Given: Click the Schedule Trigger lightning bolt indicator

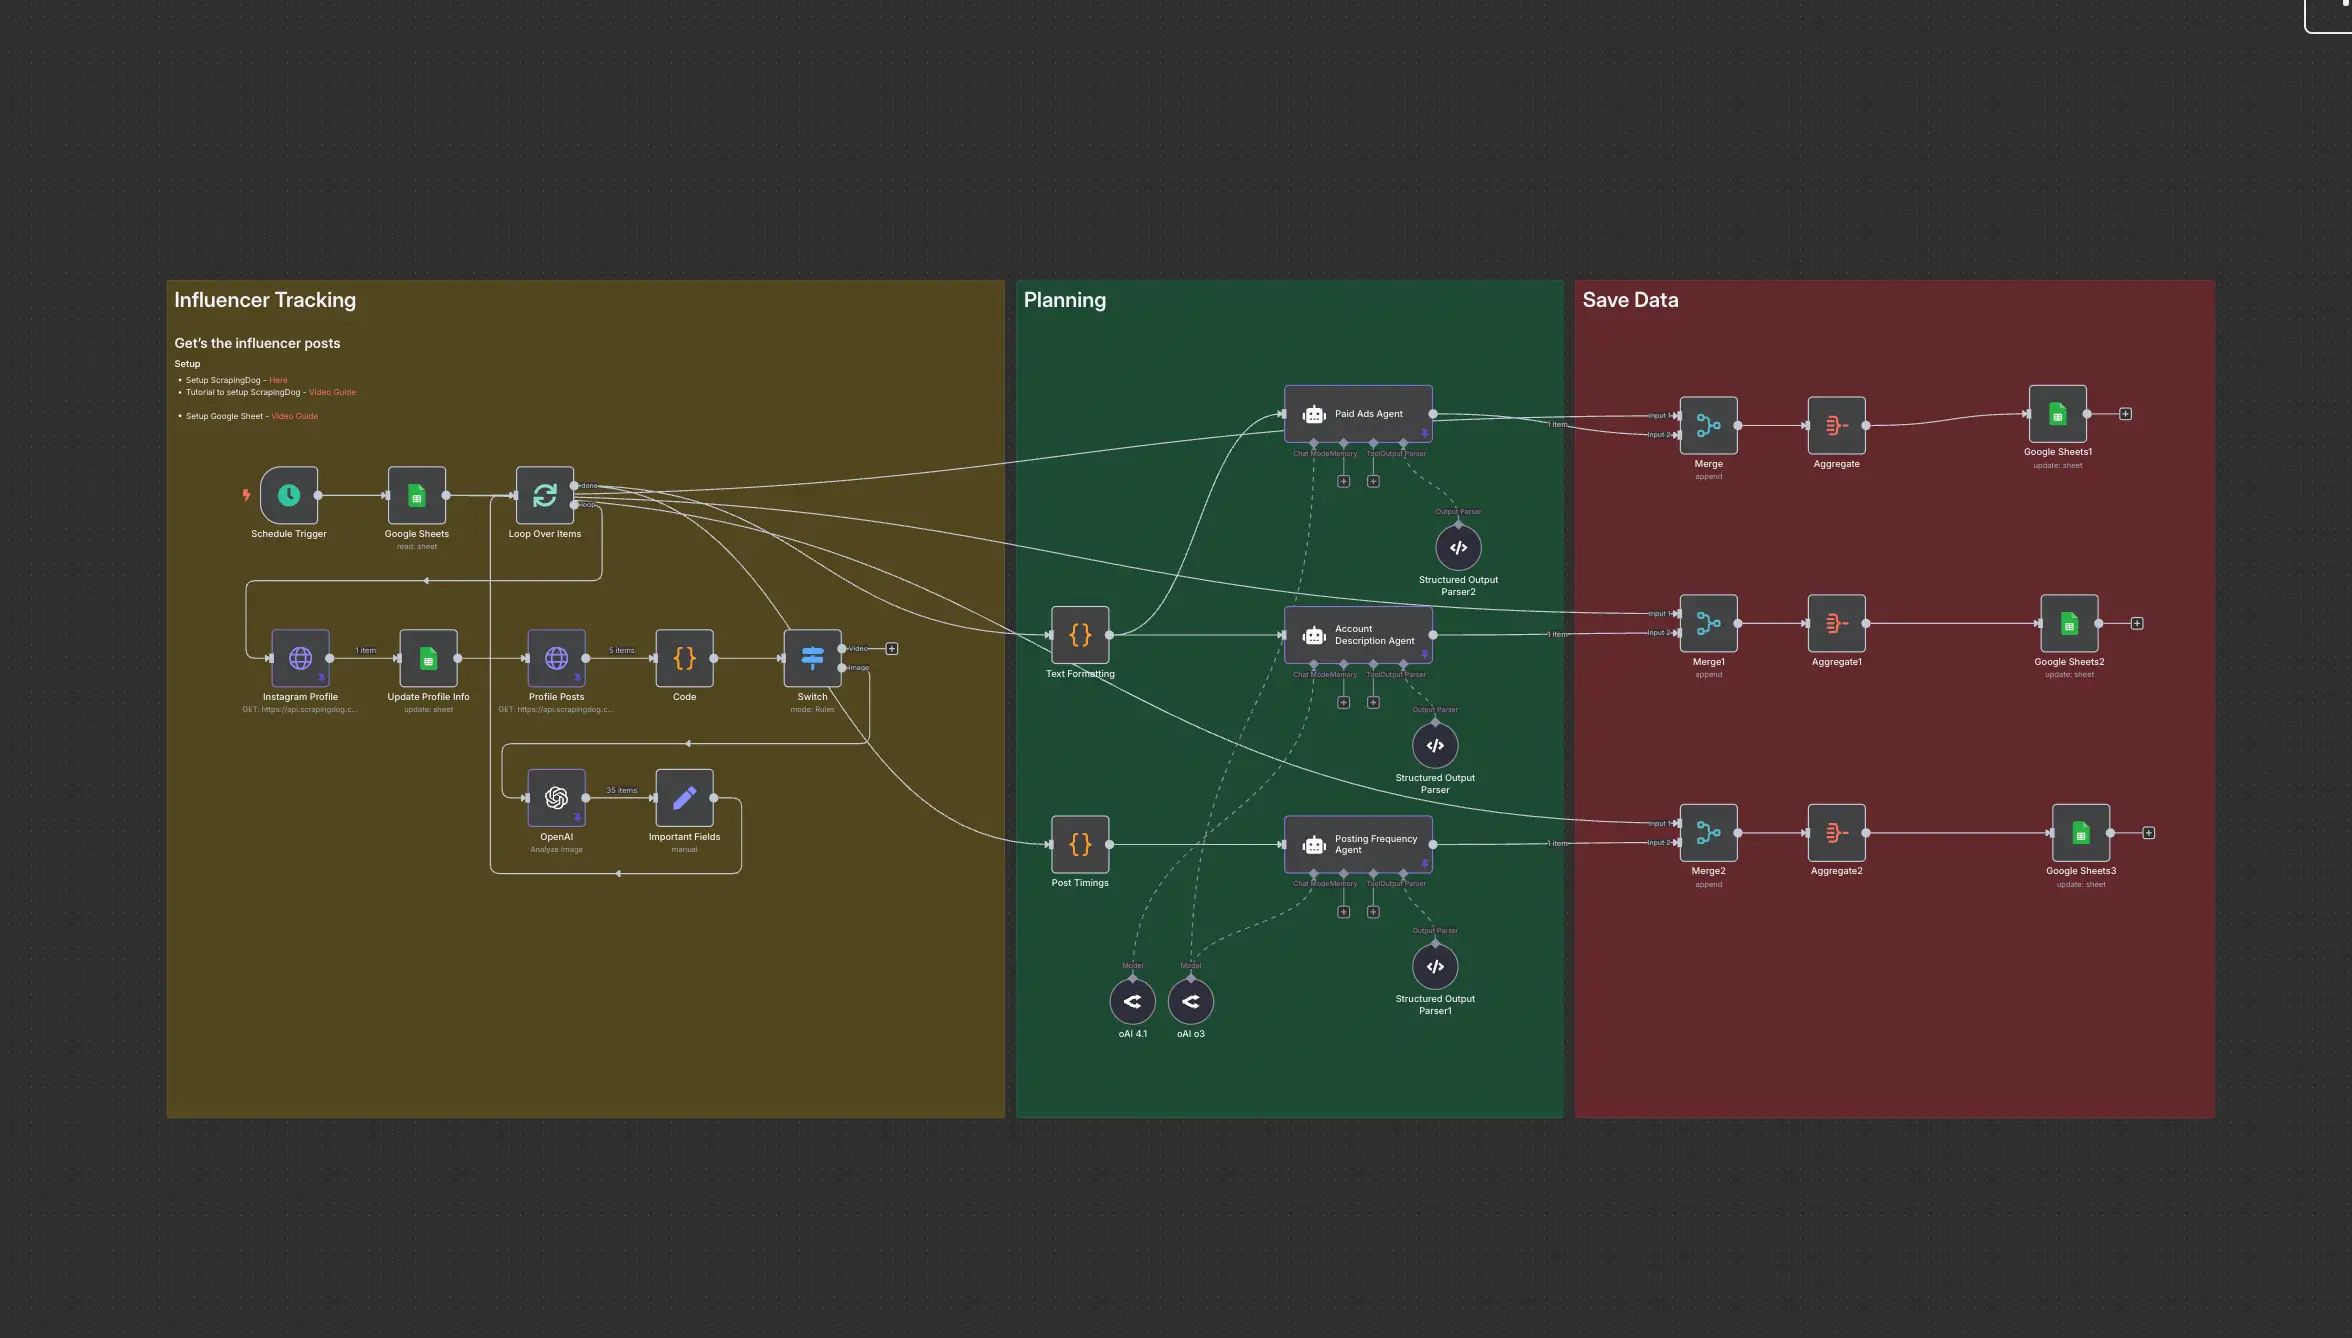Looking at the screenshot, I should (x=246, y=495).
